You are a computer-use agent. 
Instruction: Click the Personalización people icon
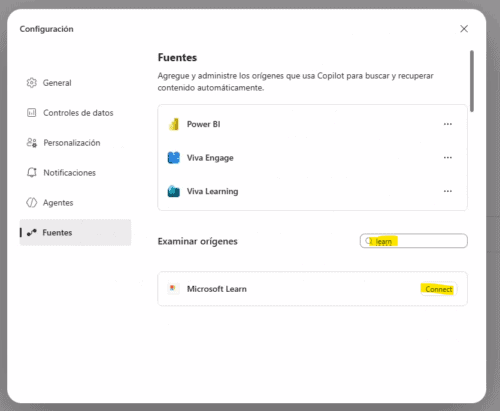click(32, 143)
